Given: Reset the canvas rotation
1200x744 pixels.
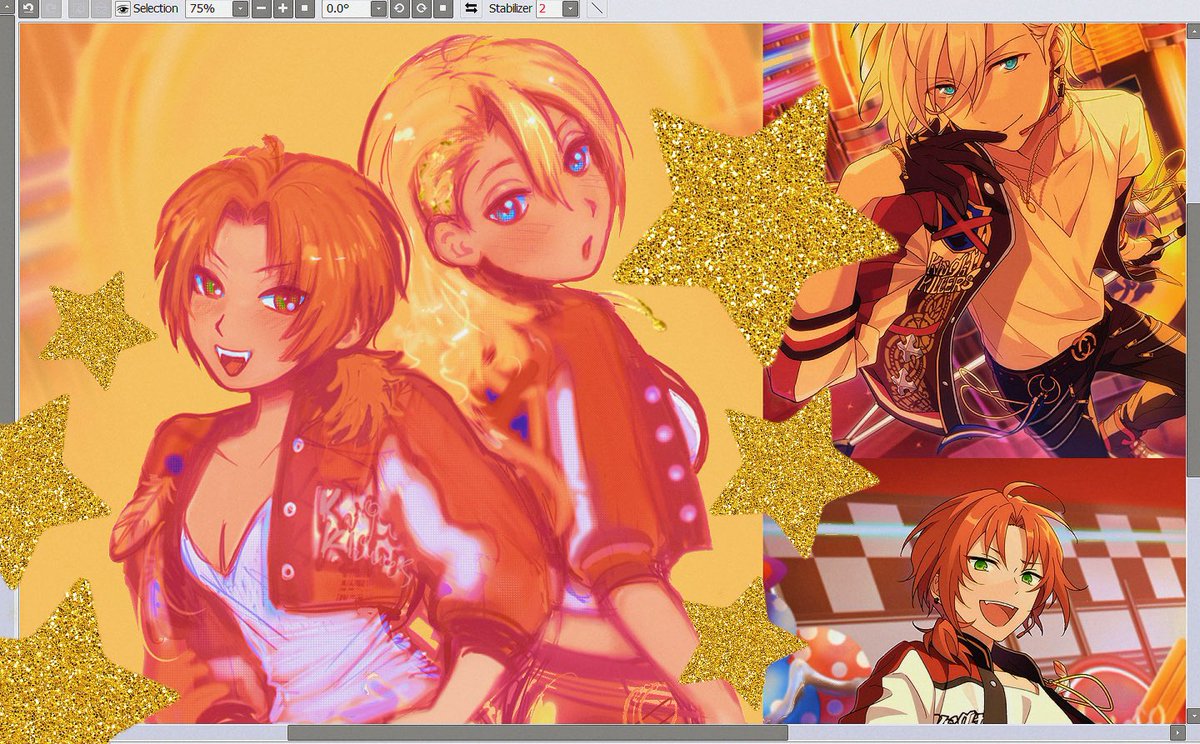Looking at the screenshot, I should (x=443, y=8).
